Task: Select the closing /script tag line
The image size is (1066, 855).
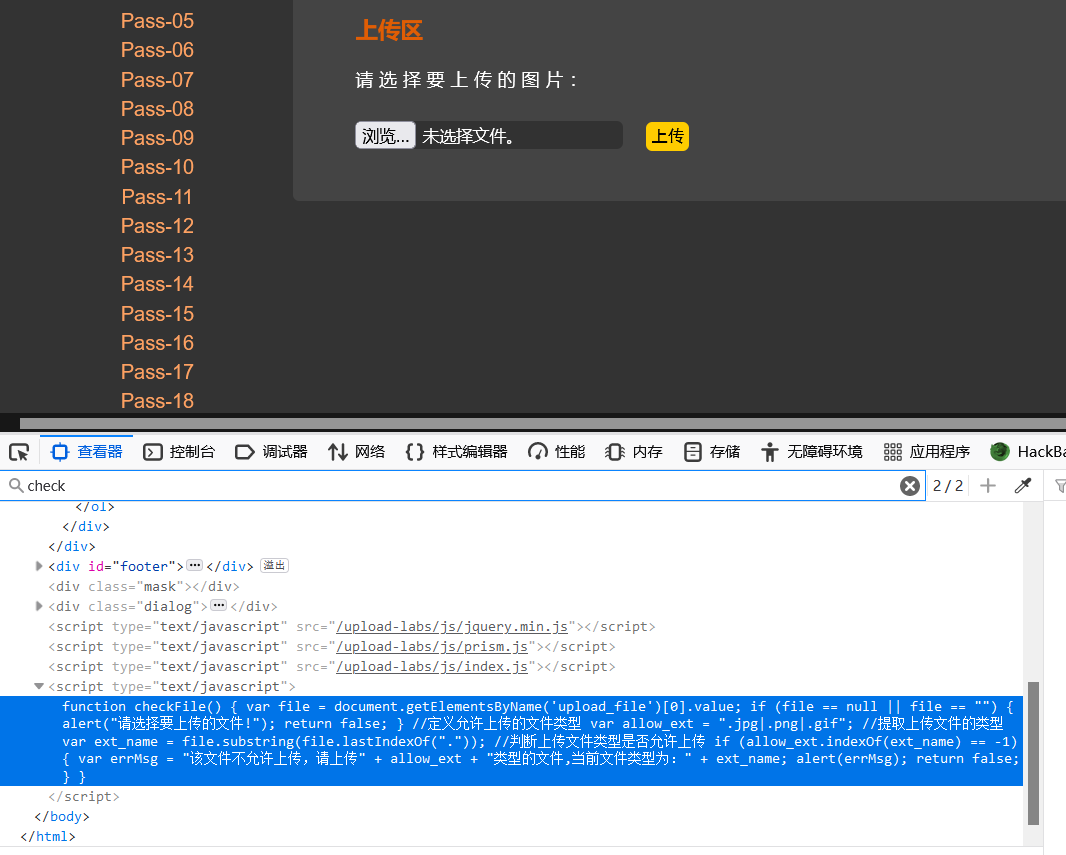Action: tap(84, 797)
